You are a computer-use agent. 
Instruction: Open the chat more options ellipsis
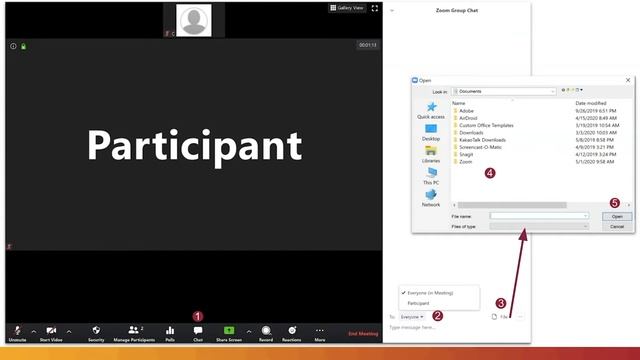(520, 317)
